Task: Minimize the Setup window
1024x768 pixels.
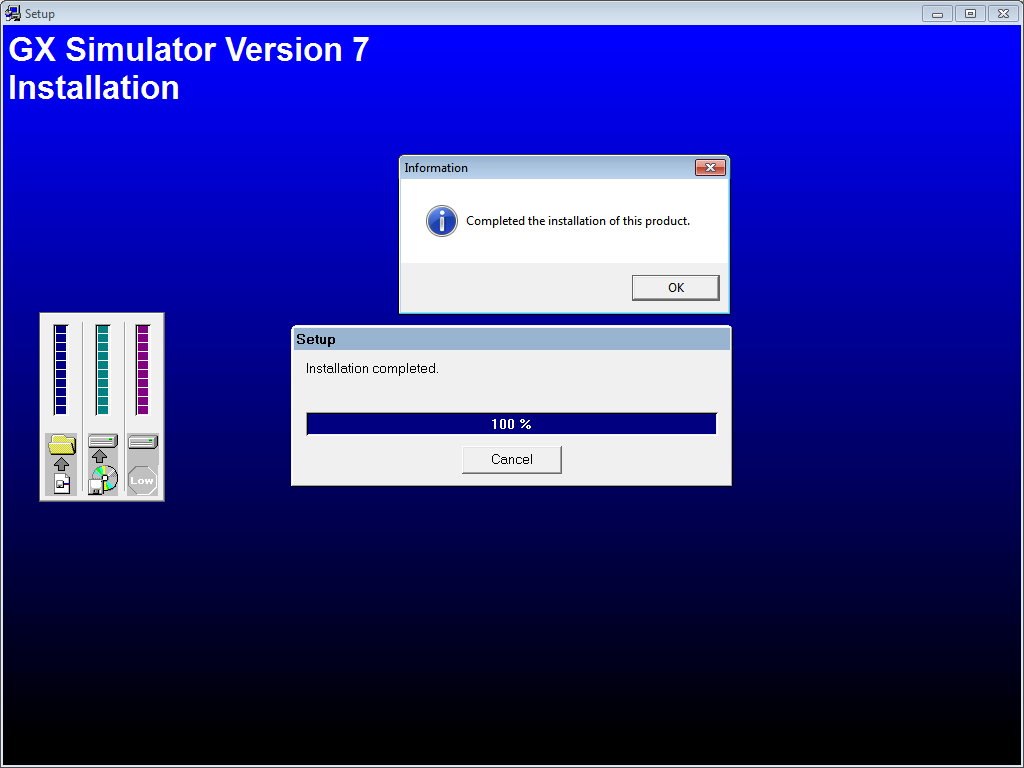Action: coord(937,13)
